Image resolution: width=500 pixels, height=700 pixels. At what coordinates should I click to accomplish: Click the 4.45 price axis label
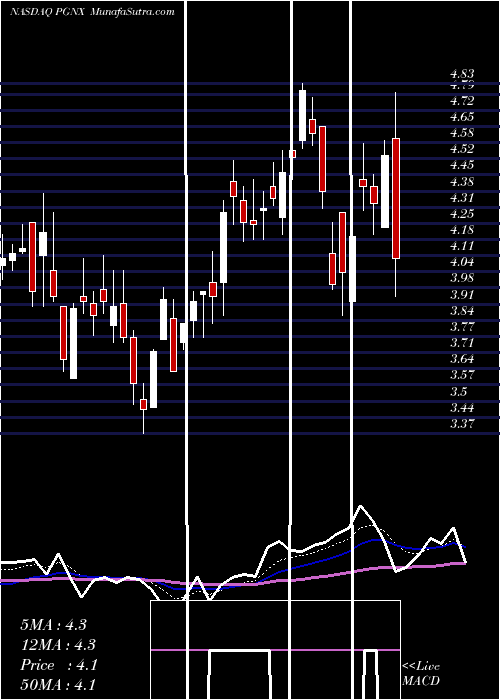(x=462, y=165)
